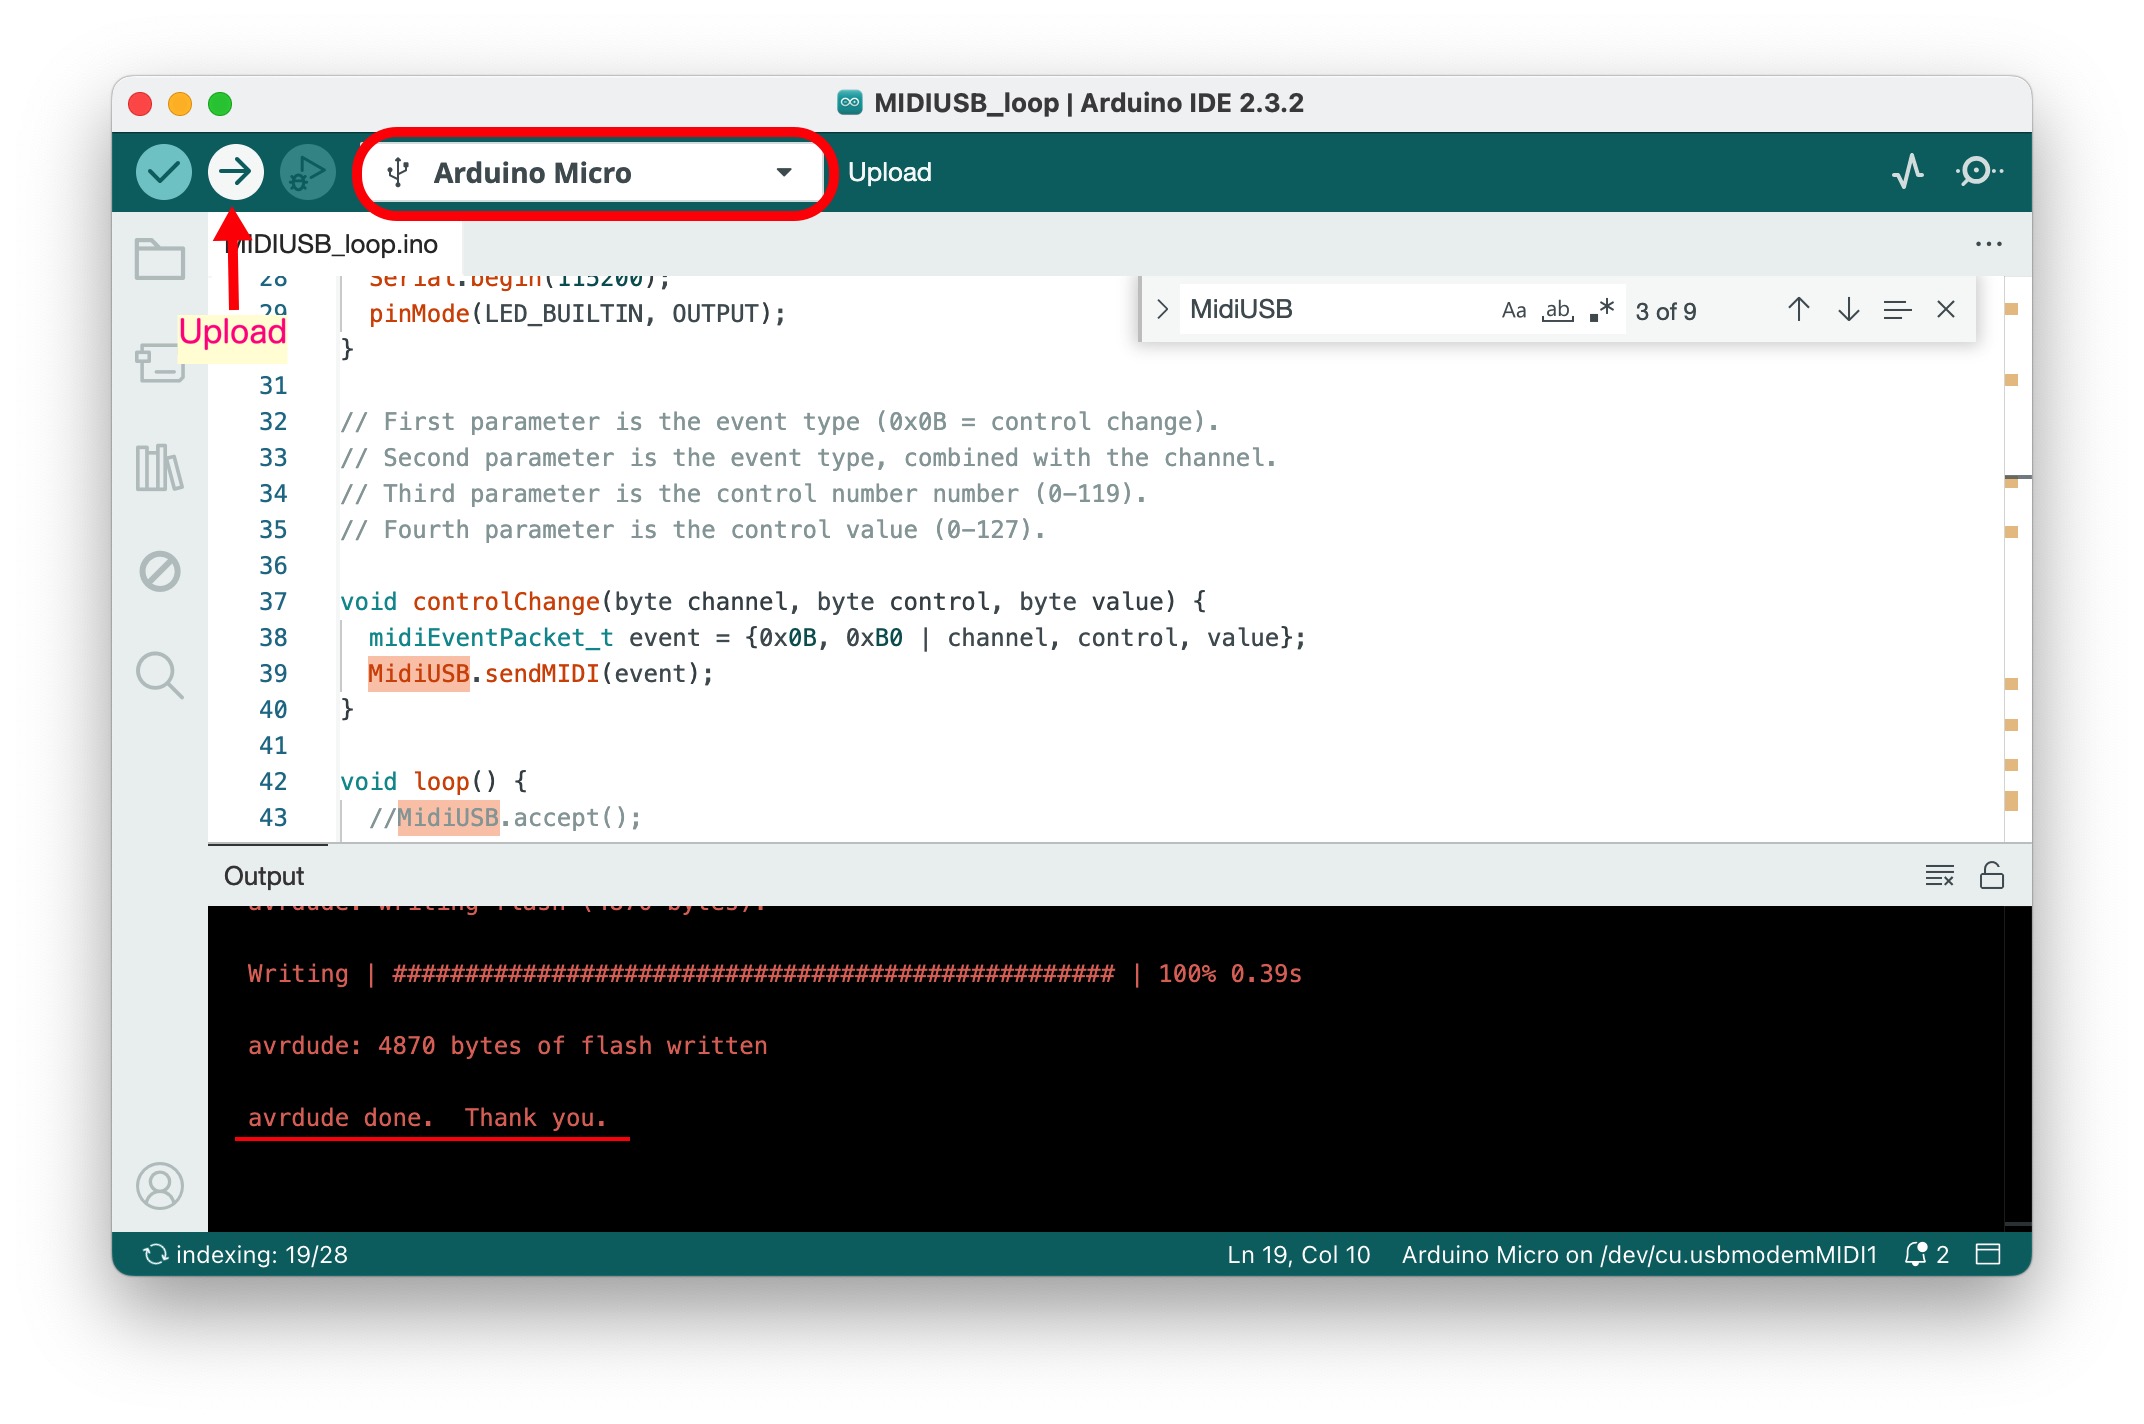This screenshot has width=2144, height=1424.
Task: Click the notifications bell in status bar
Action: (x=1926, y=1254)
